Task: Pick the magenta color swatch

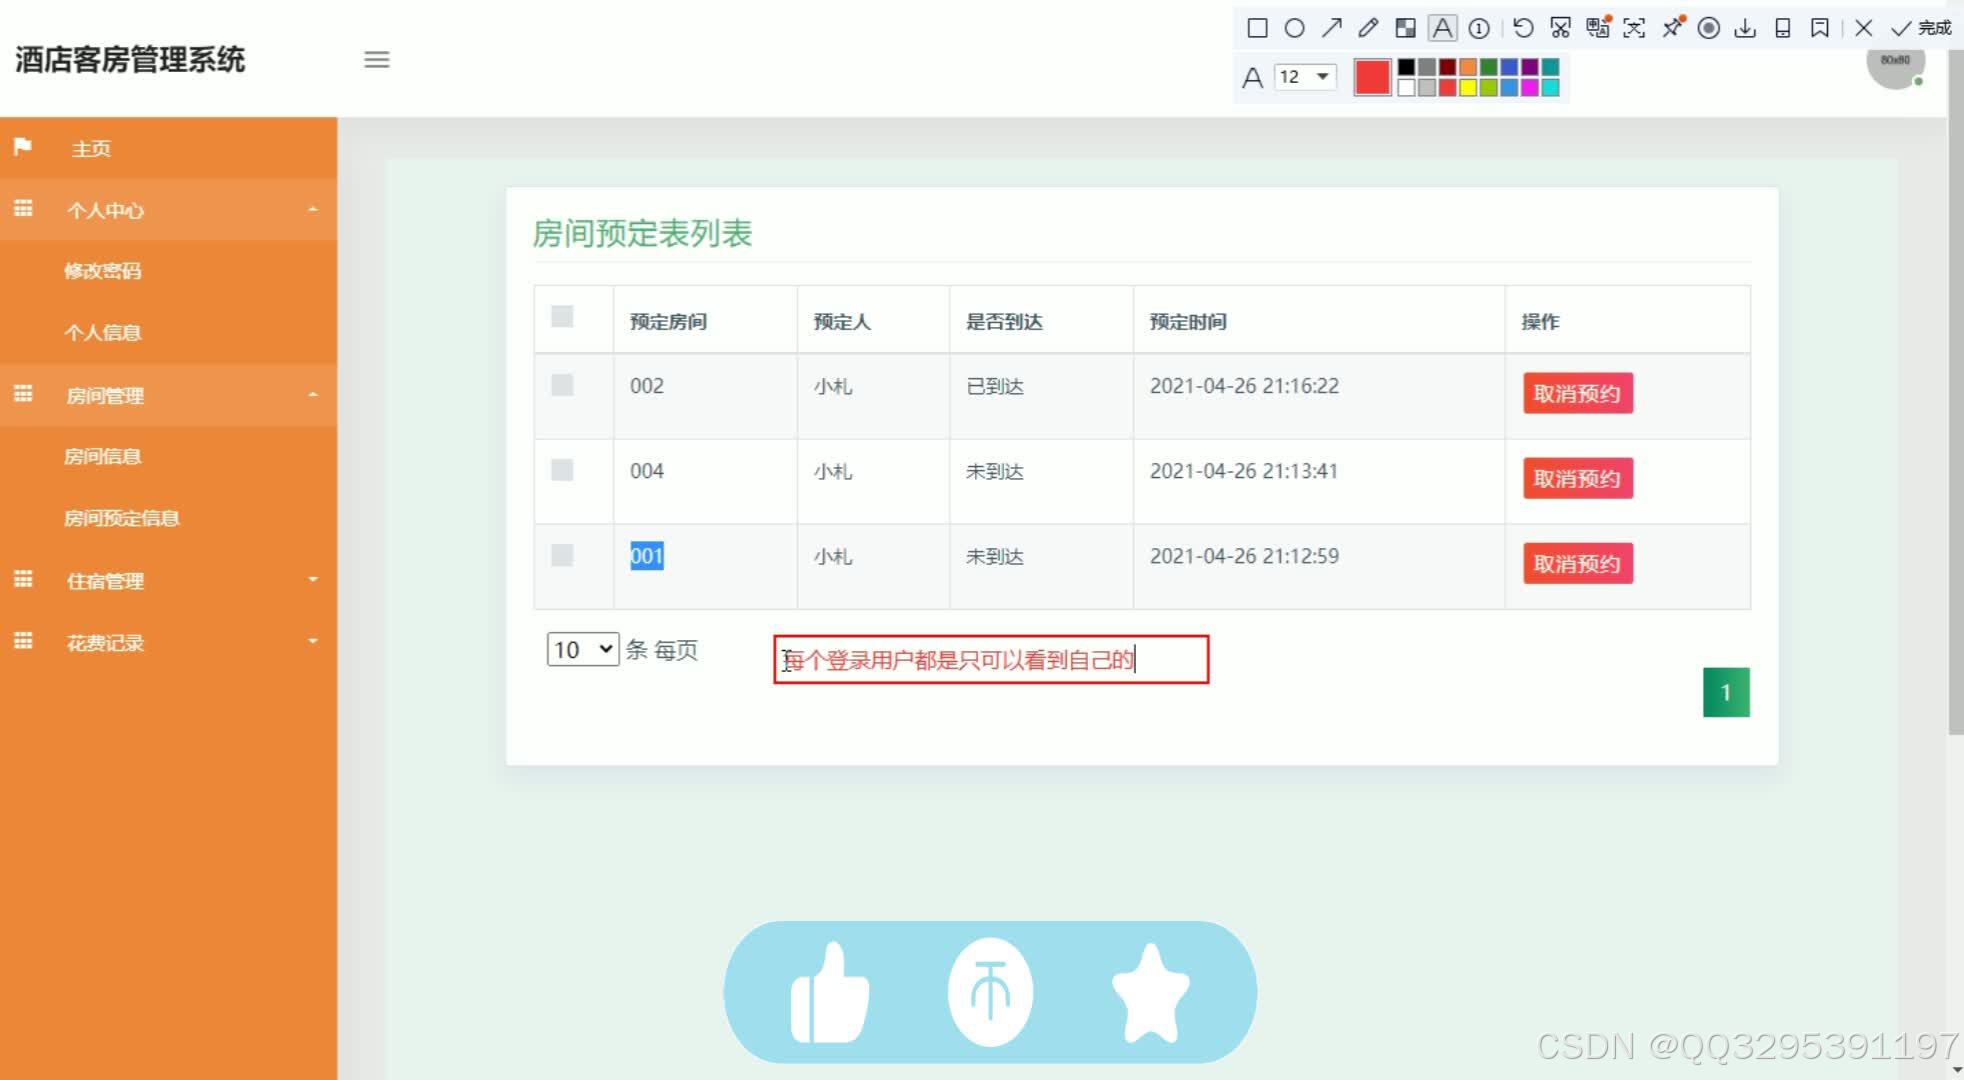Action: pos(1529,88)
